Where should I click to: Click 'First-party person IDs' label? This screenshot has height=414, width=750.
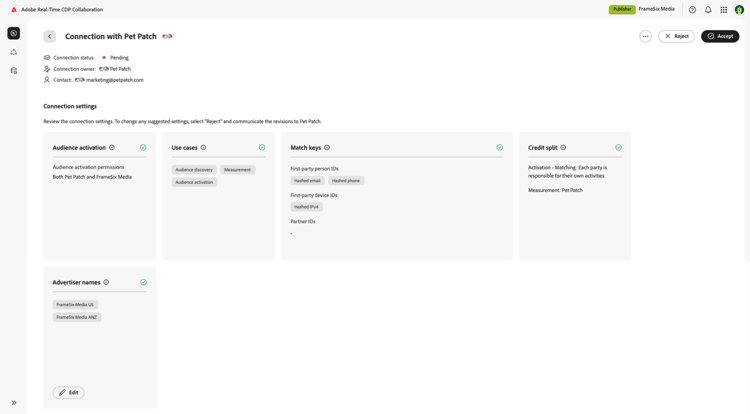314,169
